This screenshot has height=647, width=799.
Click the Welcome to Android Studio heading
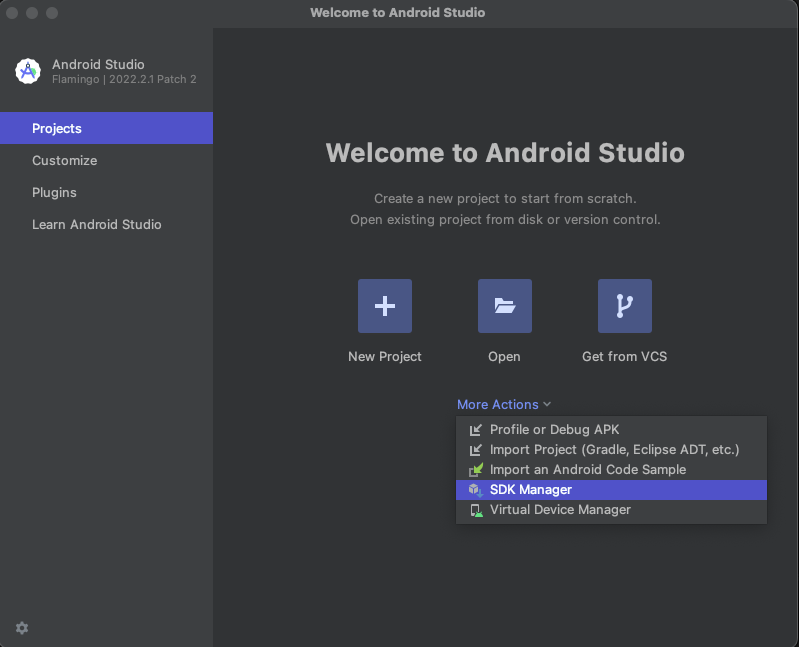click(505, 152)
